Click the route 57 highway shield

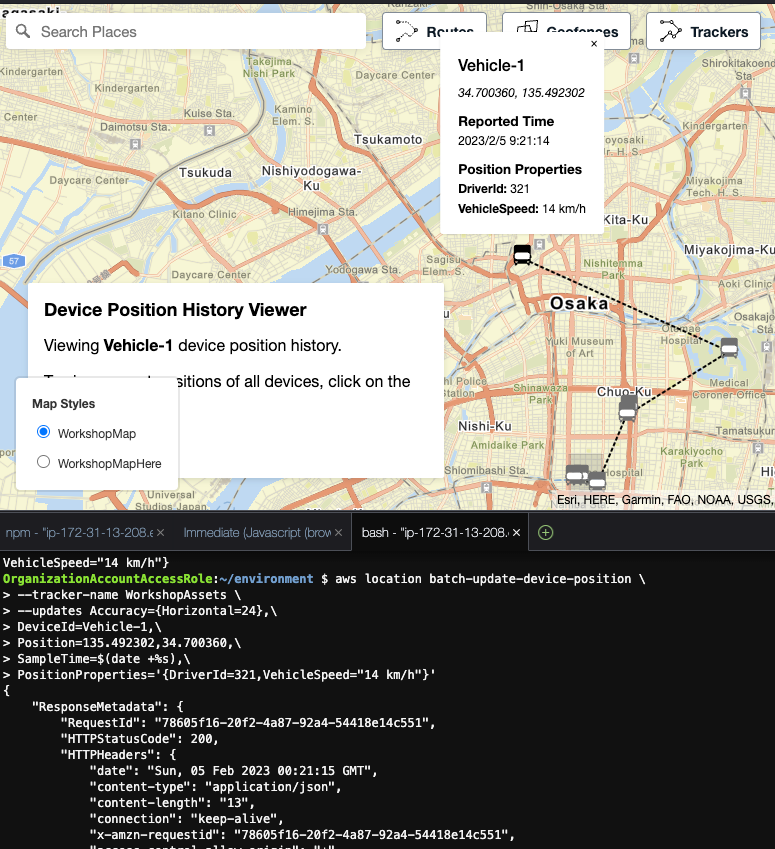coord(14,261)
